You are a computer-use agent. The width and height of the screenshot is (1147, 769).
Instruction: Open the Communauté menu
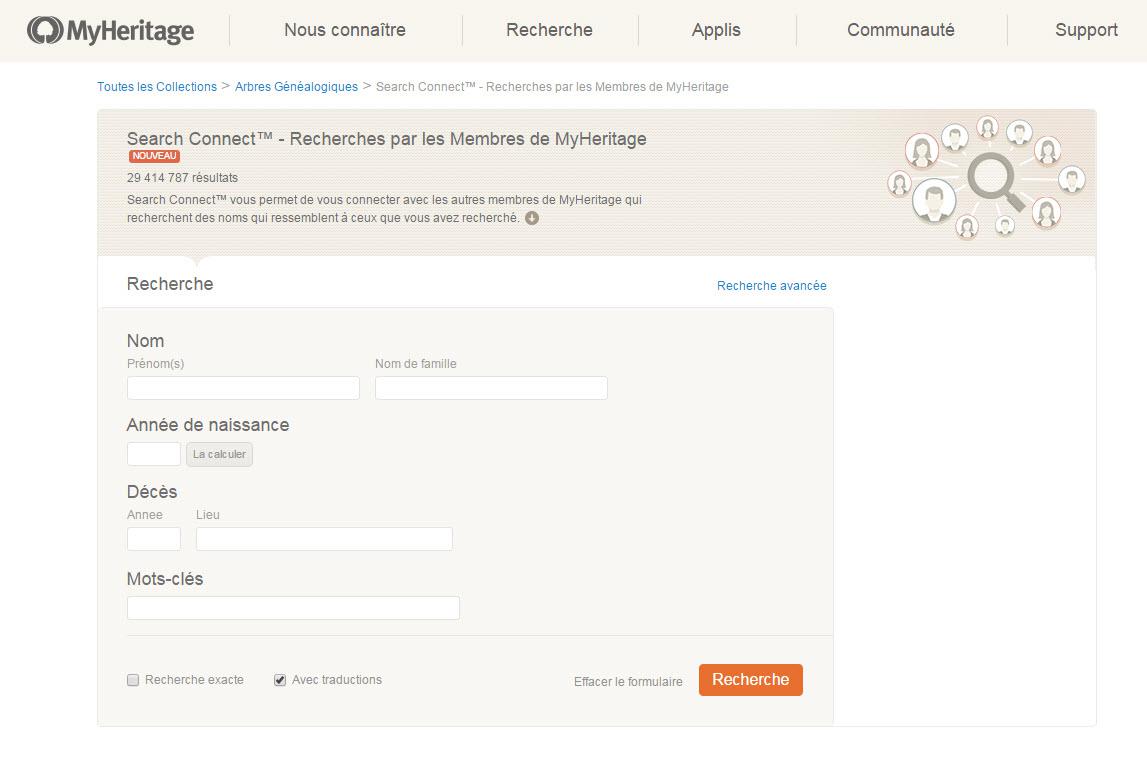click(900, 30)
